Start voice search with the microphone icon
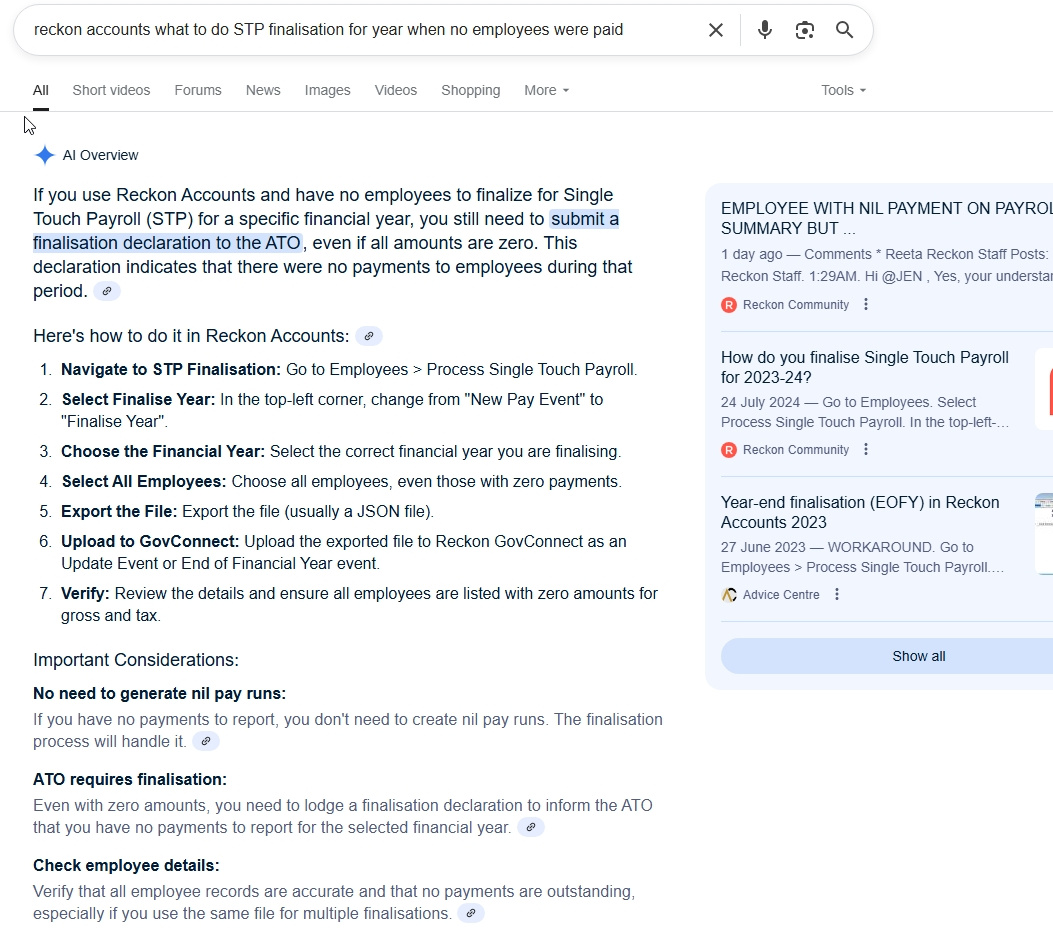 coord(764,30)
